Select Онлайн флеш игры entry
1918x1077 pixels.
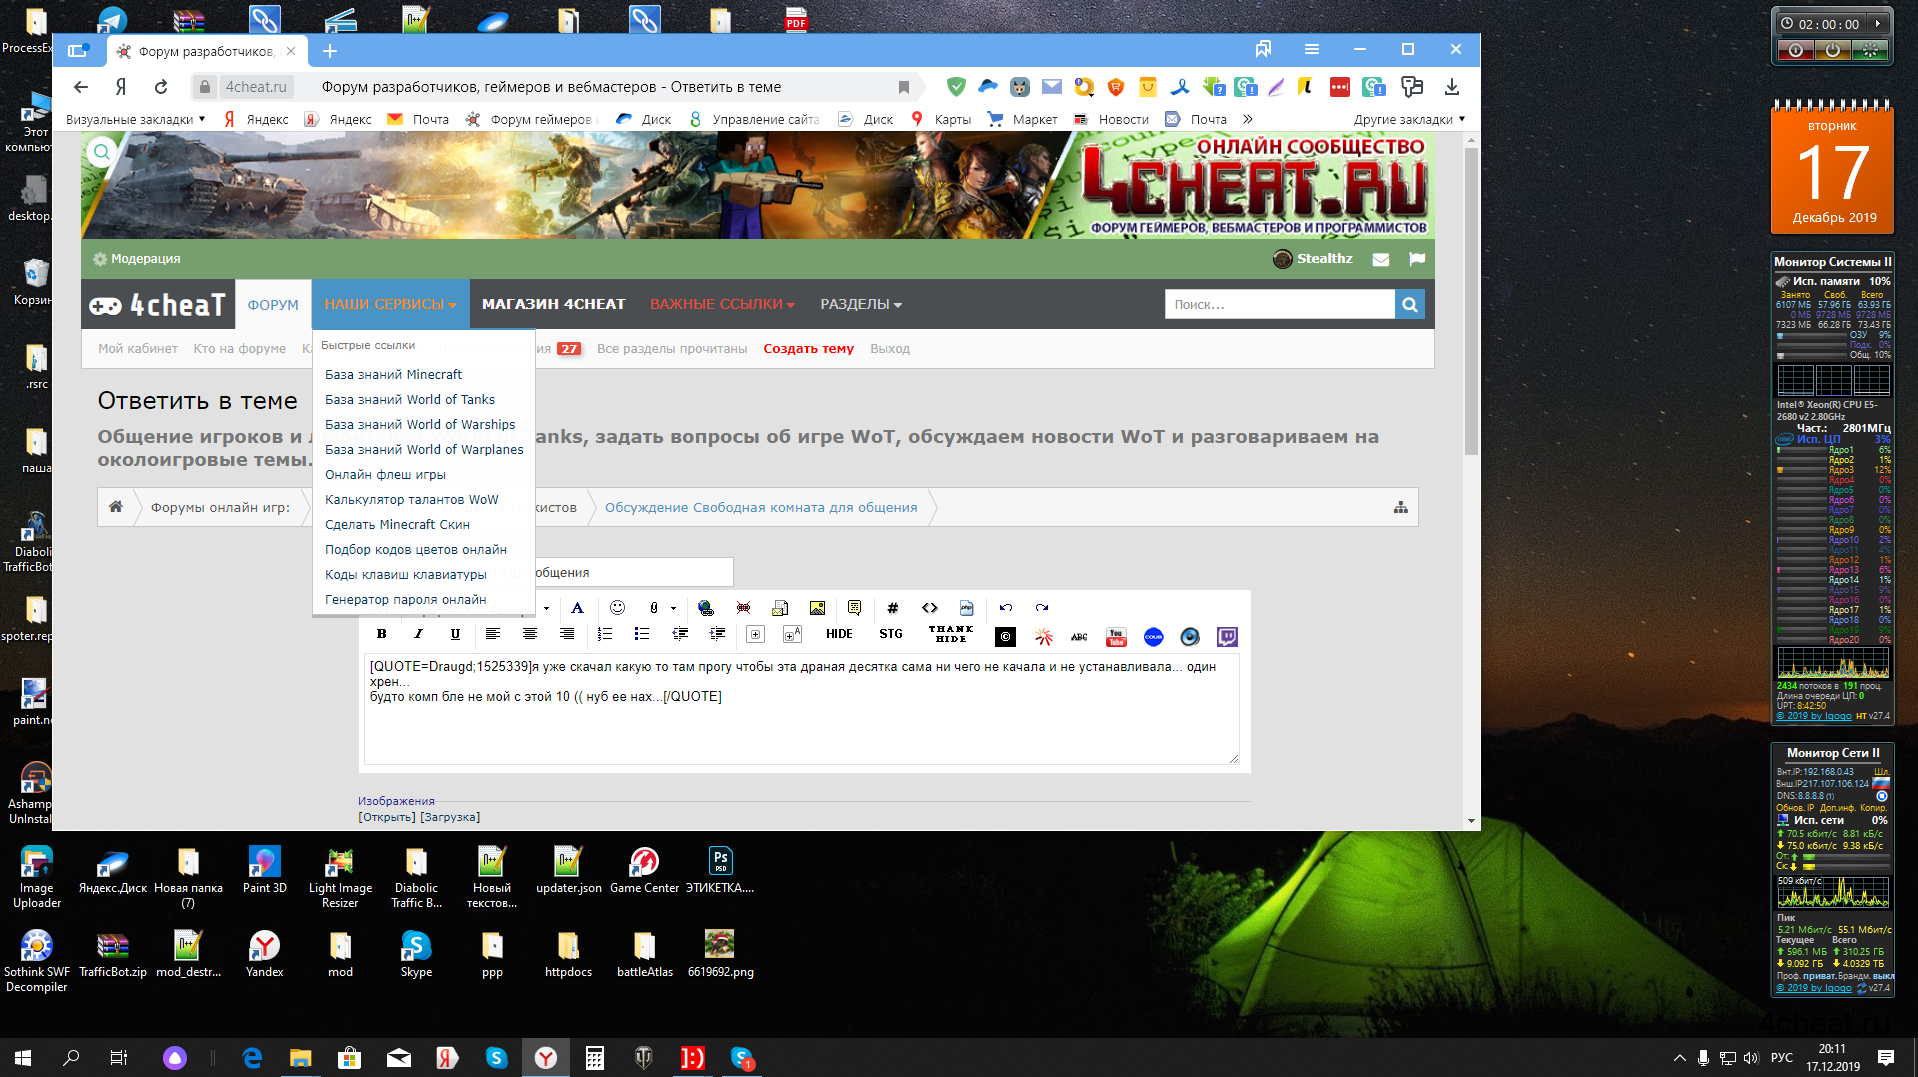385,474
